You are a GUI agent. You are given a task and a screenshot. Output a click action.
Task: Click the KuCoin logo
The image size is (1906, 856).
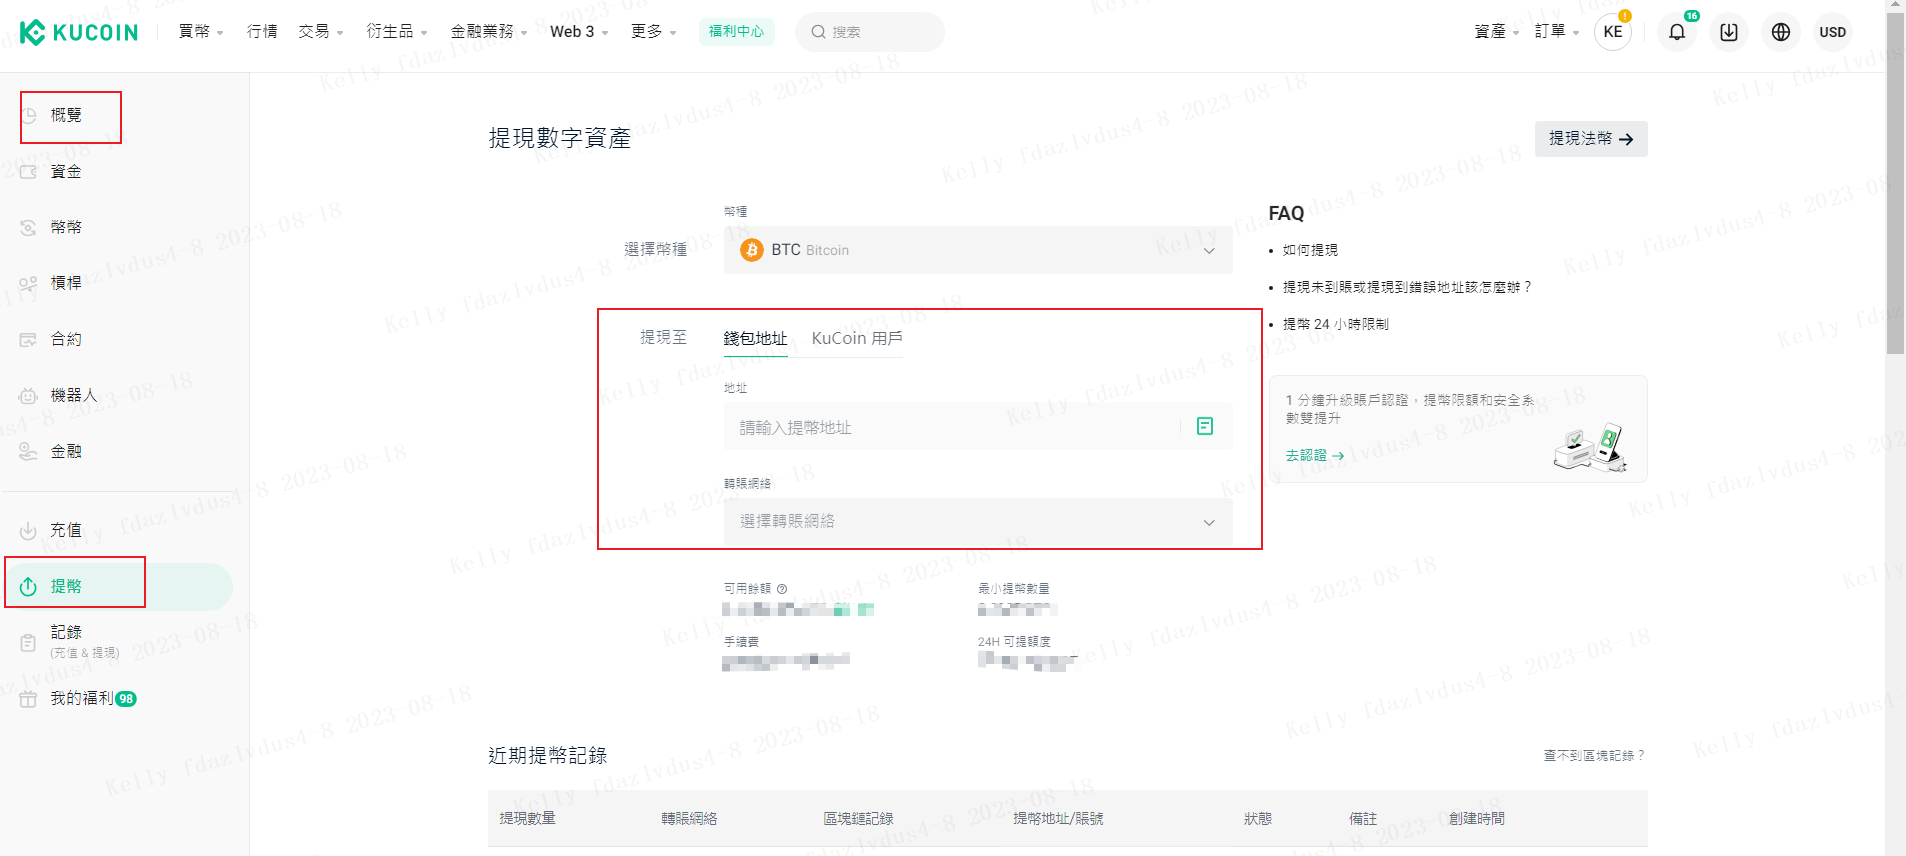coord(79,32)
